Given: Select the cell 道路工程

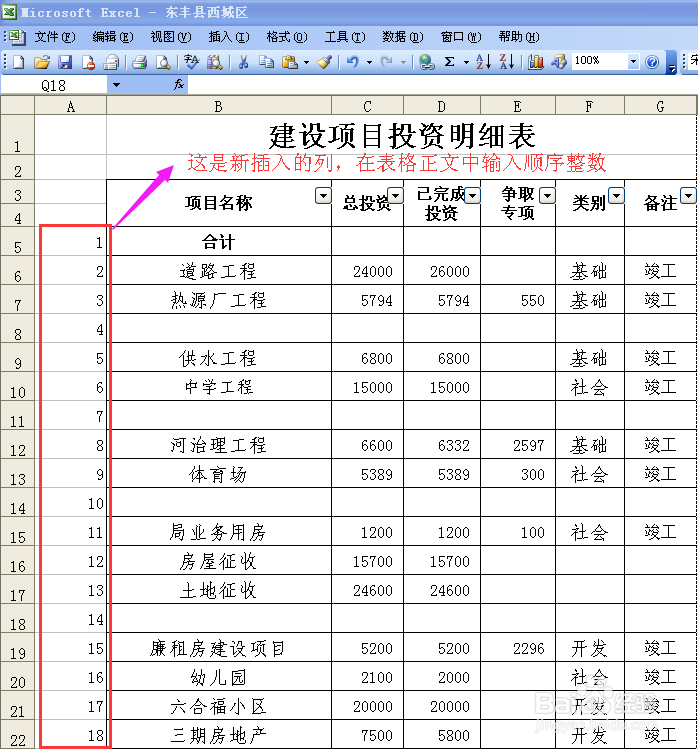Looking at the screenshot, I should coord(219,271).
